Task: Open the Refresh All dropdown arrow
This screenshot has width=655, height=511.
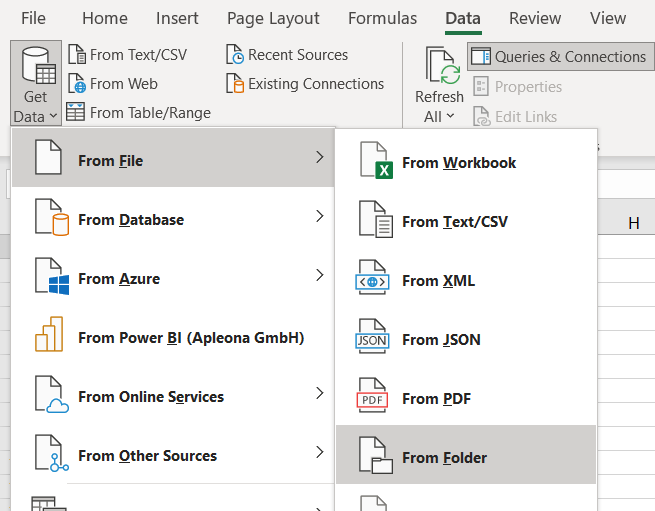Action: pyautogui.click(x=450, y=116)
